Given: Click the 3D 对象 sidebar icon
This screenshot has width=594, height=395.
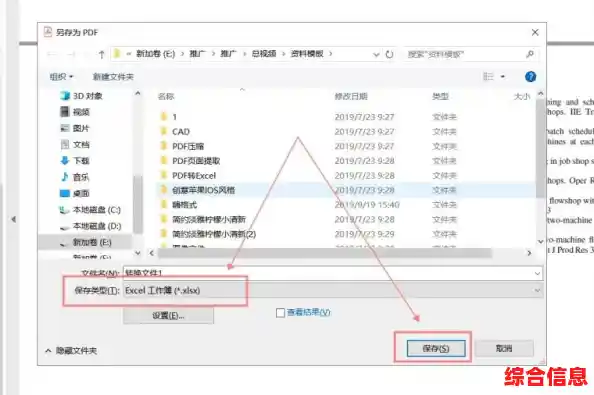Looking at the screenshot, I should [x=65, y=96].
